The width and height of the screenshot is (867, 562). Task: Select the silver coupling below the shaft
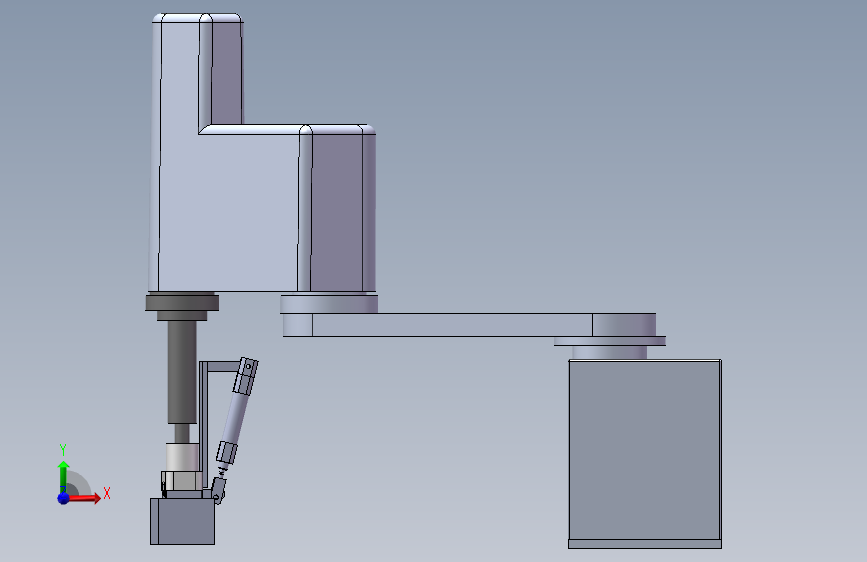point(182,457)
